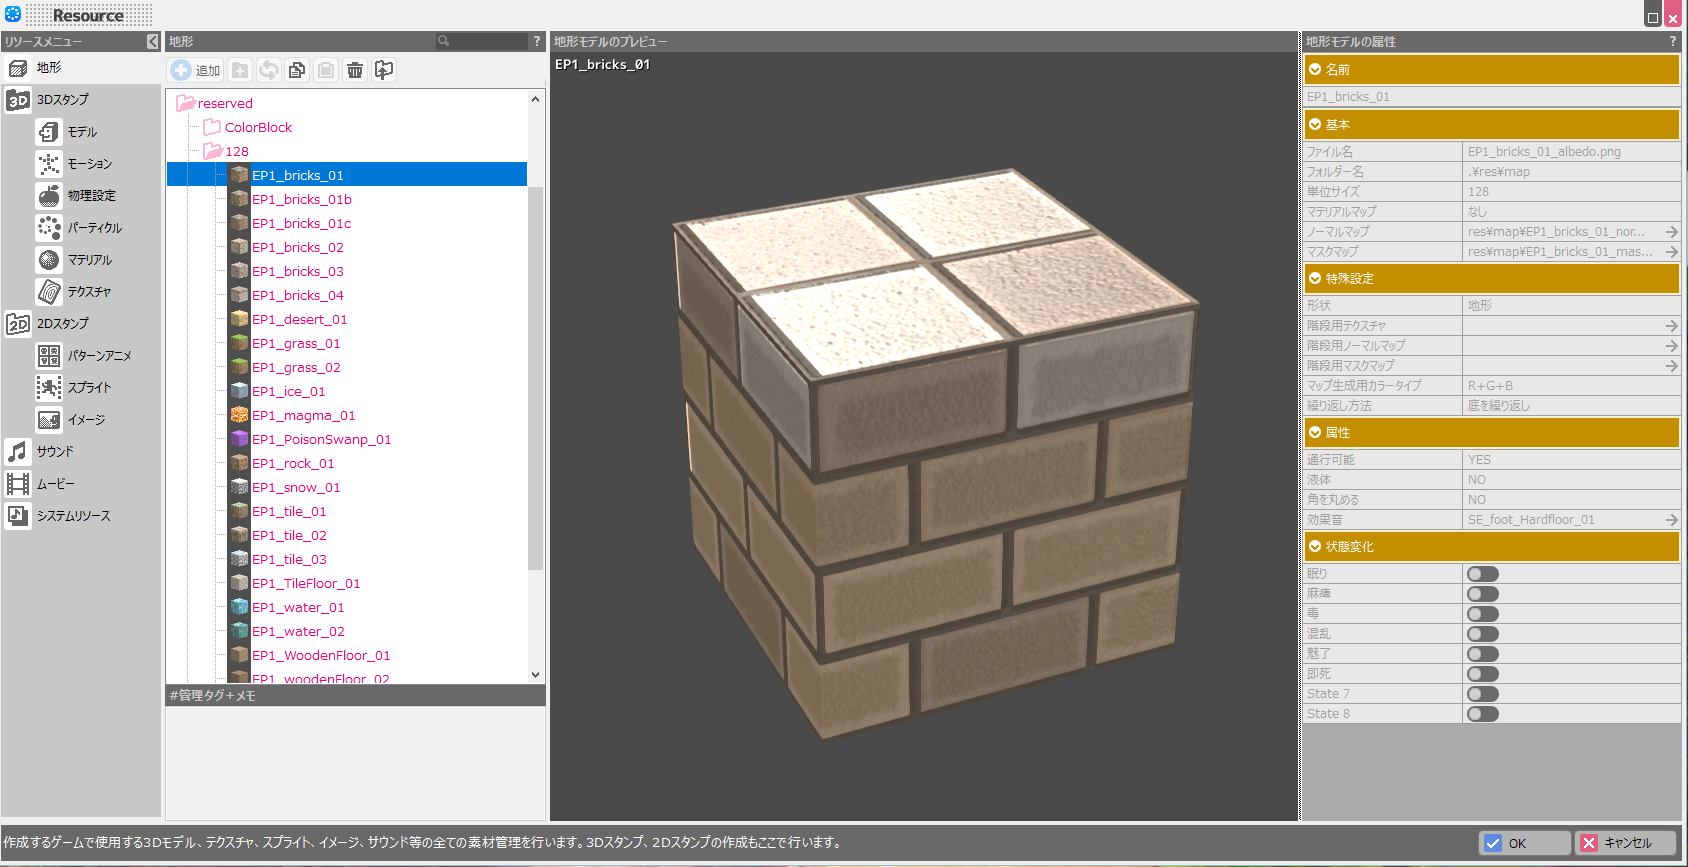
Task: Select the テクスチャ (Texture) category
Action: point(88,292)
